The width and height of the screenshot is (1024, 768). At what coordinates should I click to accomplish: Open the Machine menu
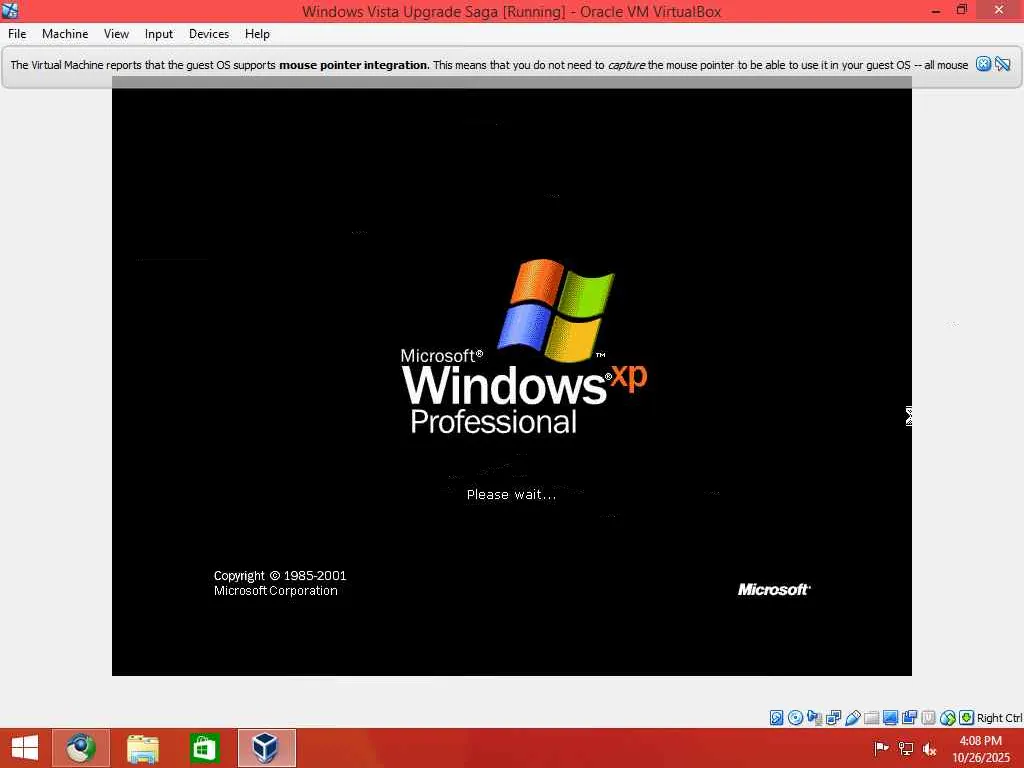pyautogui.click(x=65, y=34)
